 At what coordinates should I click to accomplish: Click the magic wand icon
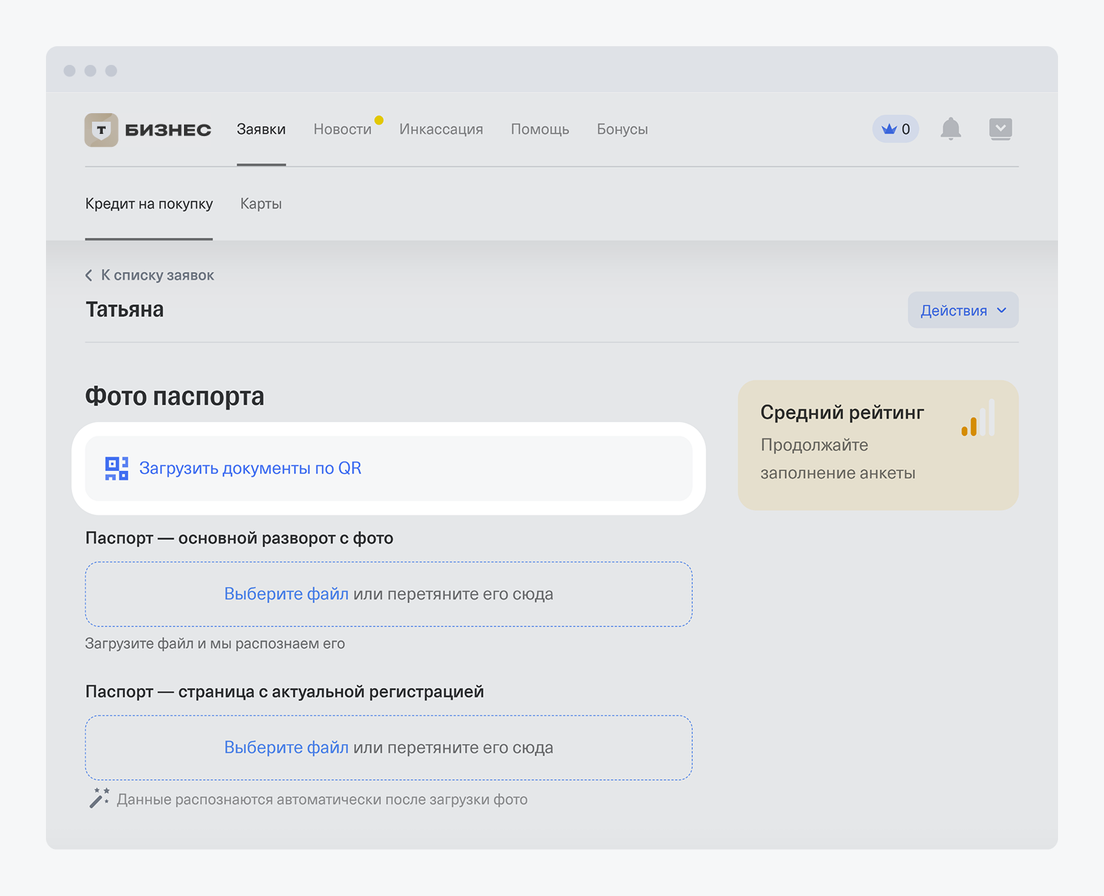tap(99, 798)
